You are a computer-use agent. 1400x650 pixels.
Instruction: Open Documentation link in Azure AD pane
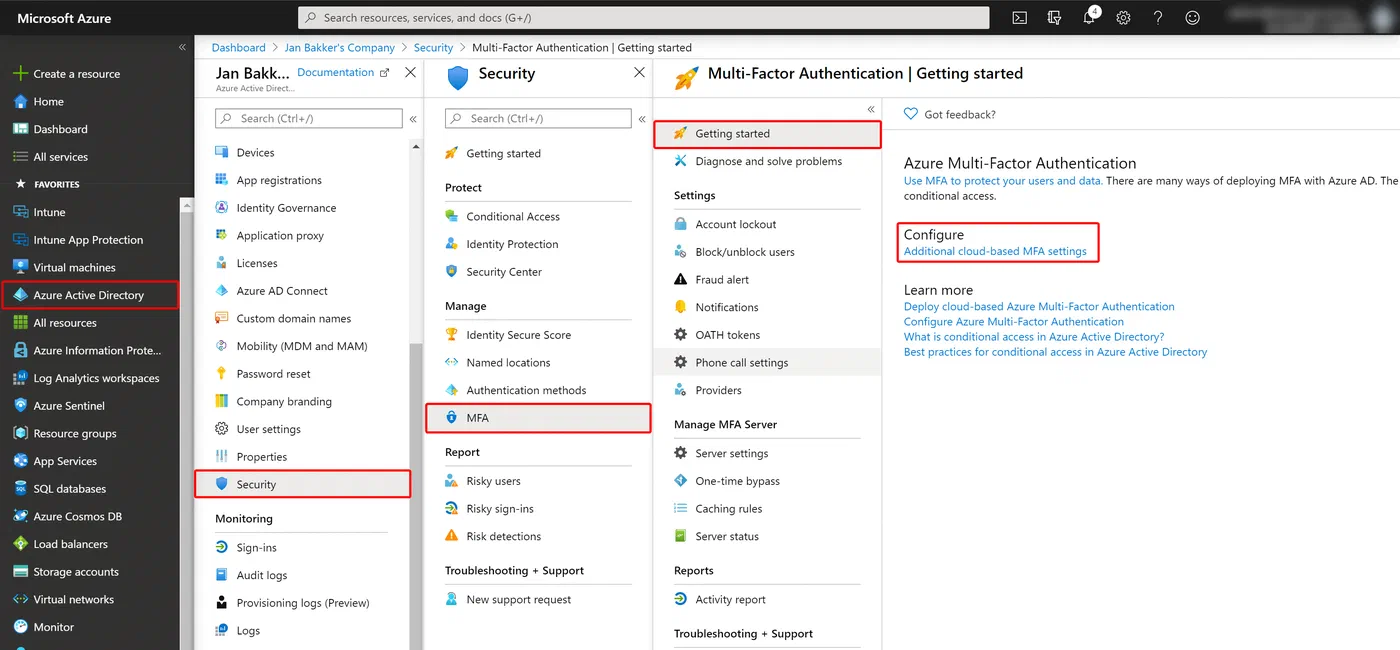click(x=343, y=73)
